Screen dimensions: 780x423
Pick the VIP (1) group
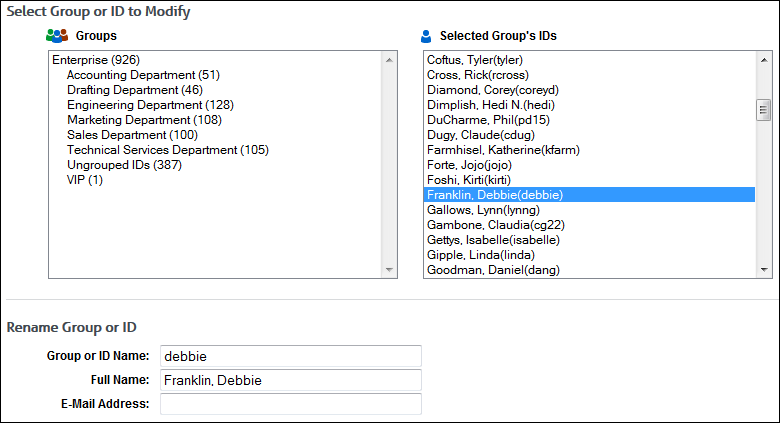pos(85,180)
